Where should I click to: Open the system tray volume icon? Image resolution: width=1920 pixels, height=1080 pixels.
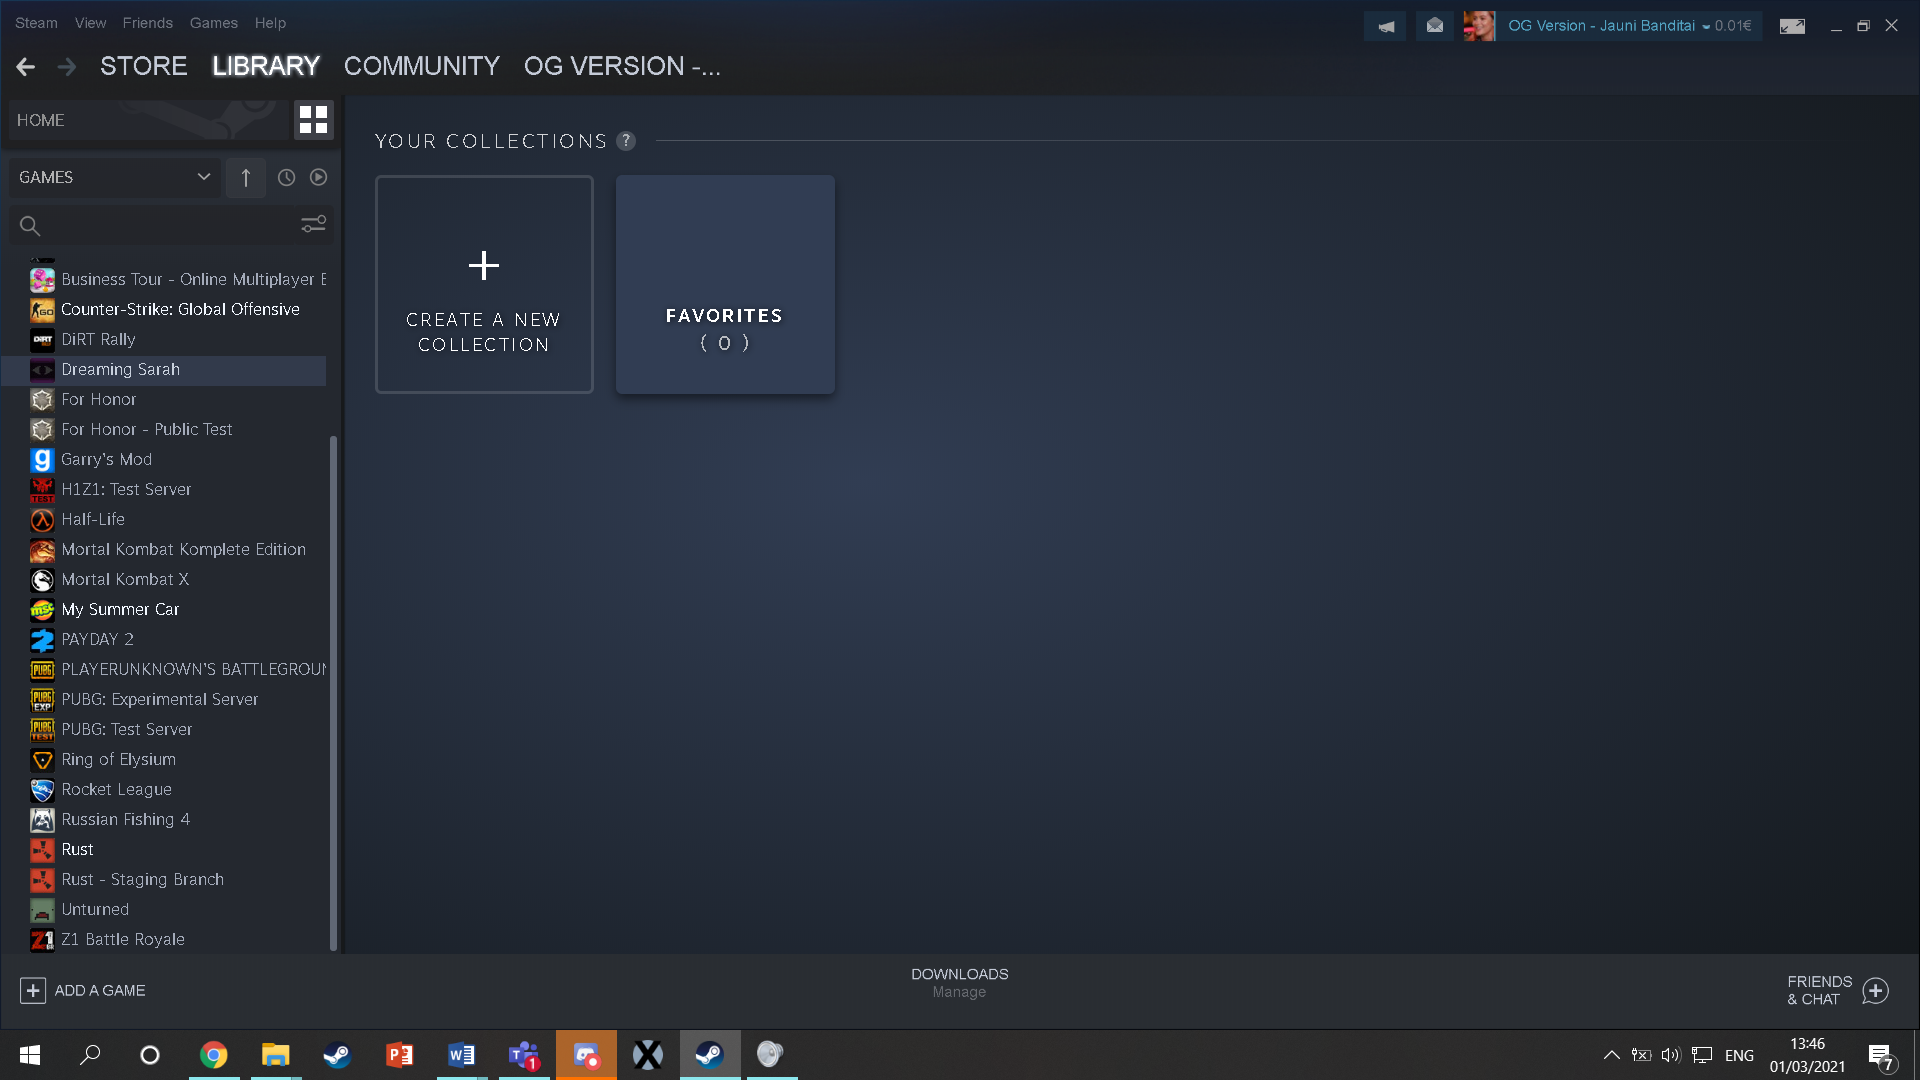tap(1671, 1055)
